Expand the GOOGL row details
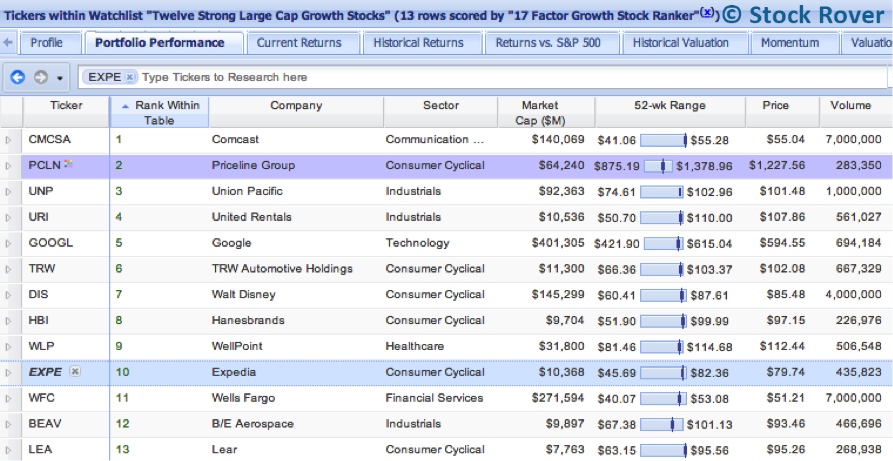 click(x=10, y=243)
